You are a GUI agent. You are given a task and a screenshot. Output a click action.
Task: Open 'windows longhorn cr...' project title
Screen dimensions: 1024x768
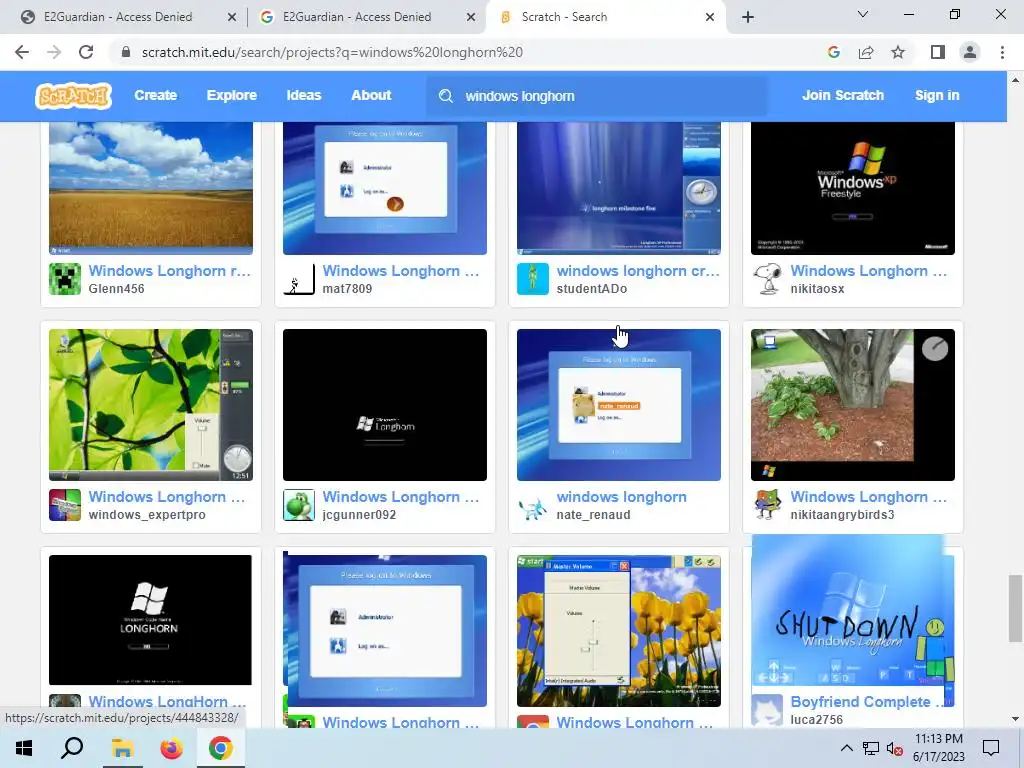(638, 270)
